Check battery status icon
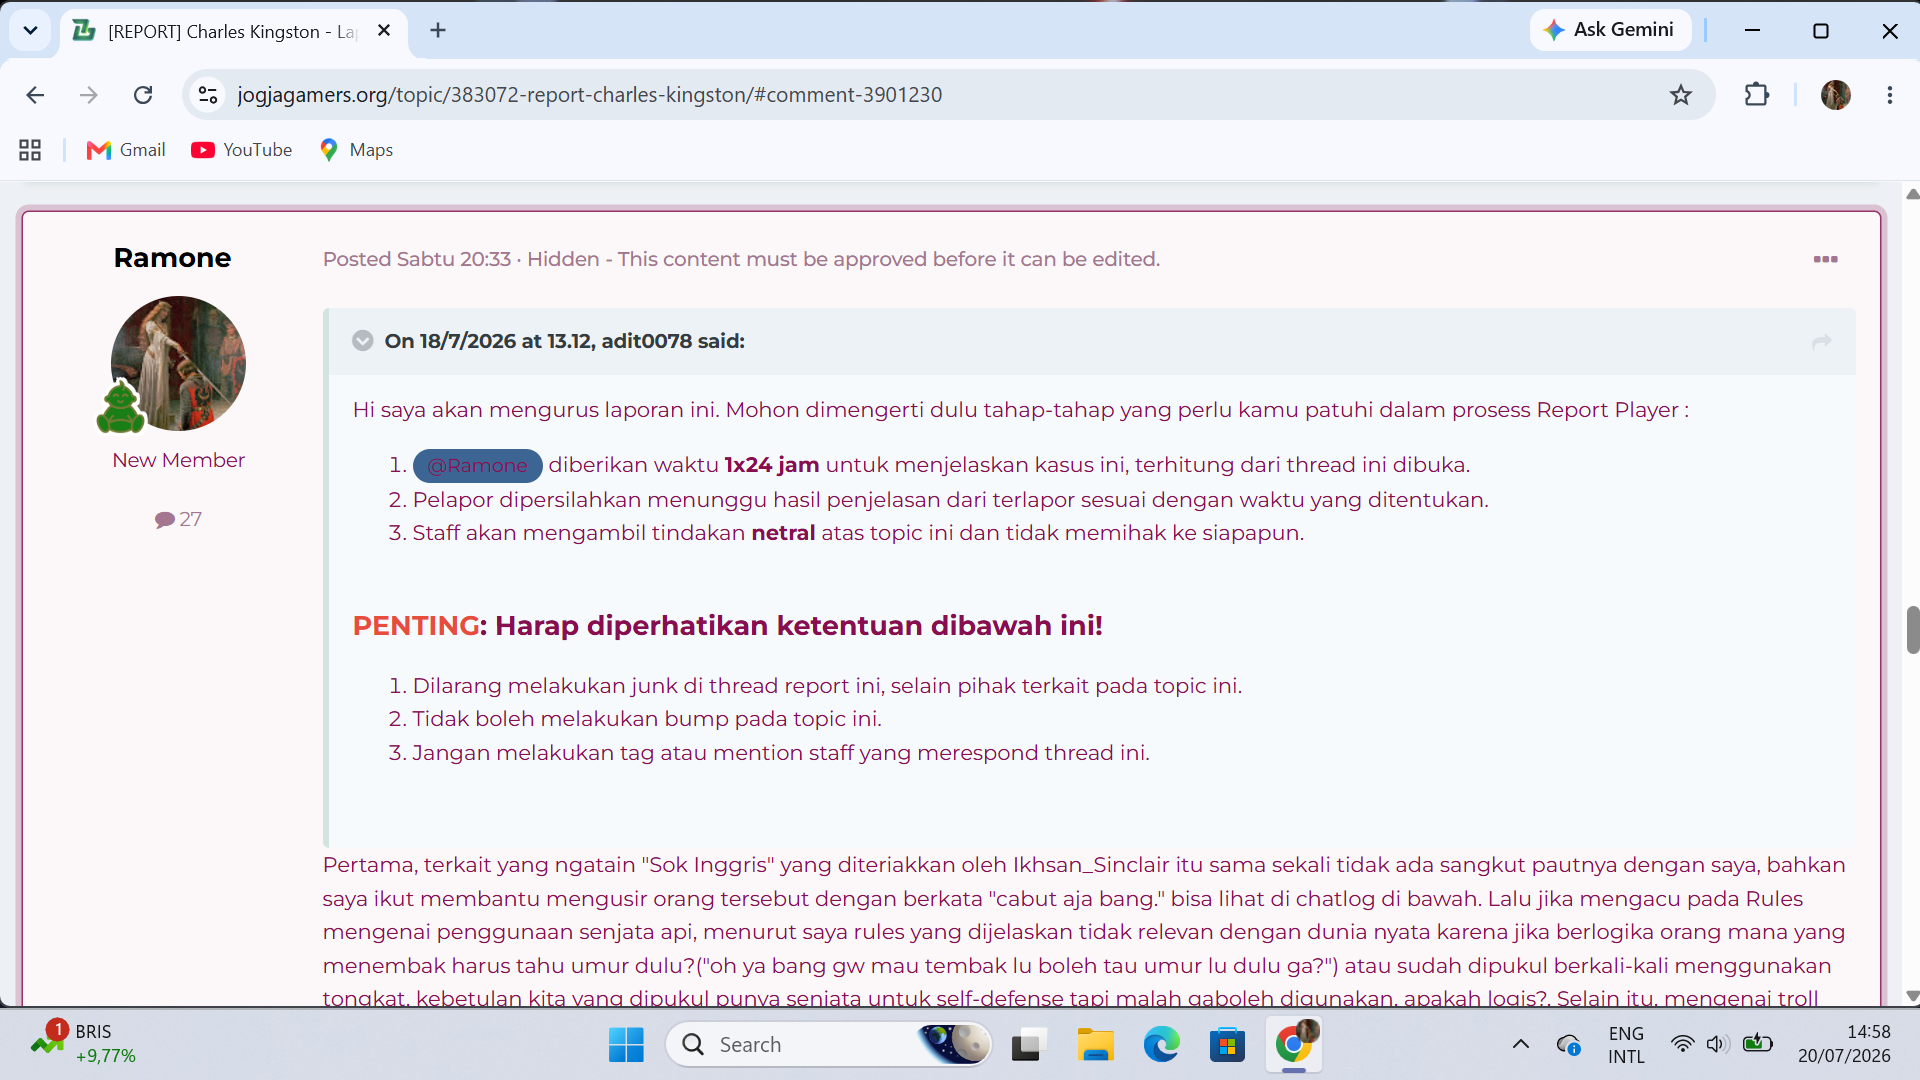The image size is (1920, 1080). 1757,1045
